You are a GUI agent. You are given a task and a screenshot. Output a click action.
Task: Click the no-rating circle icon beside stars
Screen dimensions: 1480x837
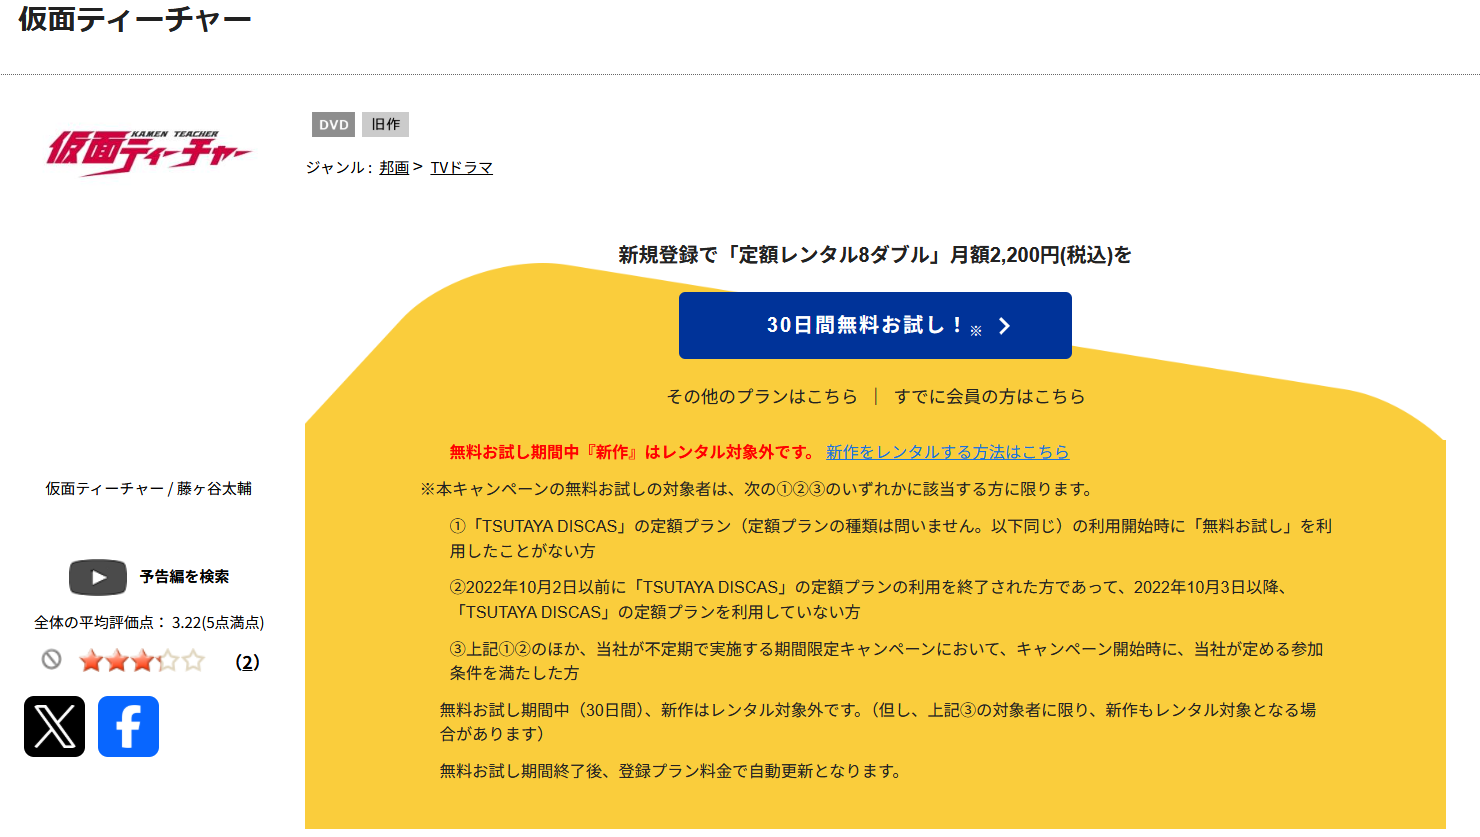click(x=52, y=660)
